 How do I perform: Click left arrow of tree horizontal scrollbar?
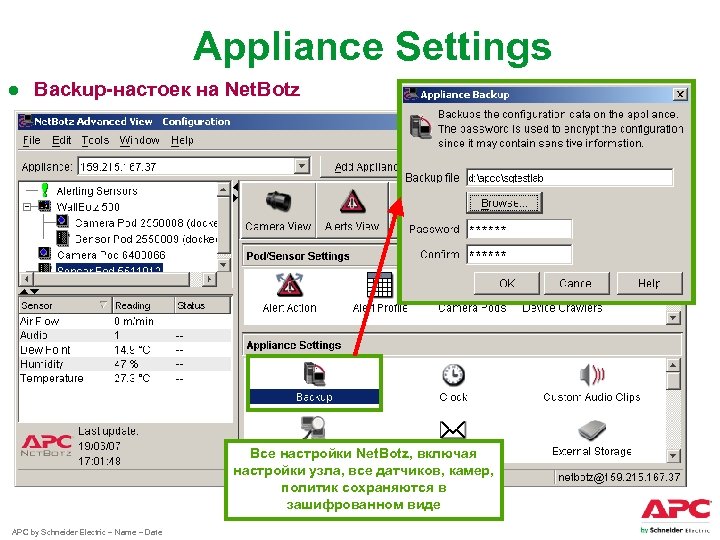point(27,279)
